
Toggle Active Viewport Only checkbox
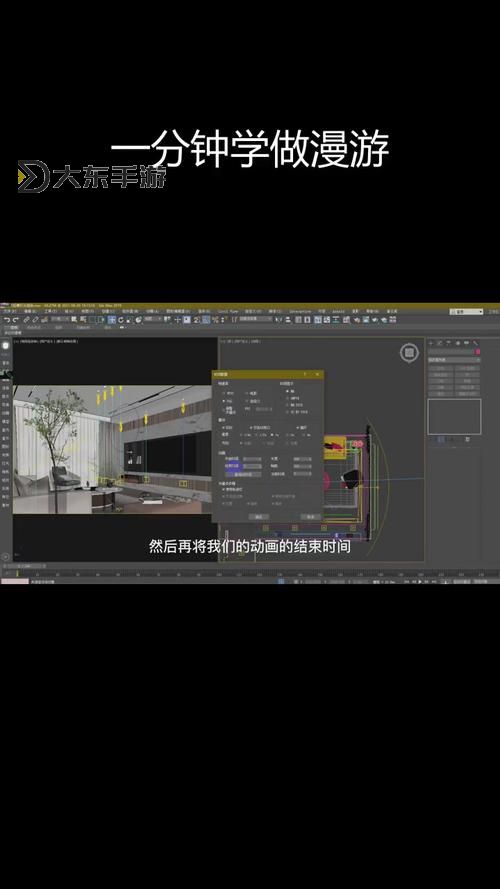[251, 427]
